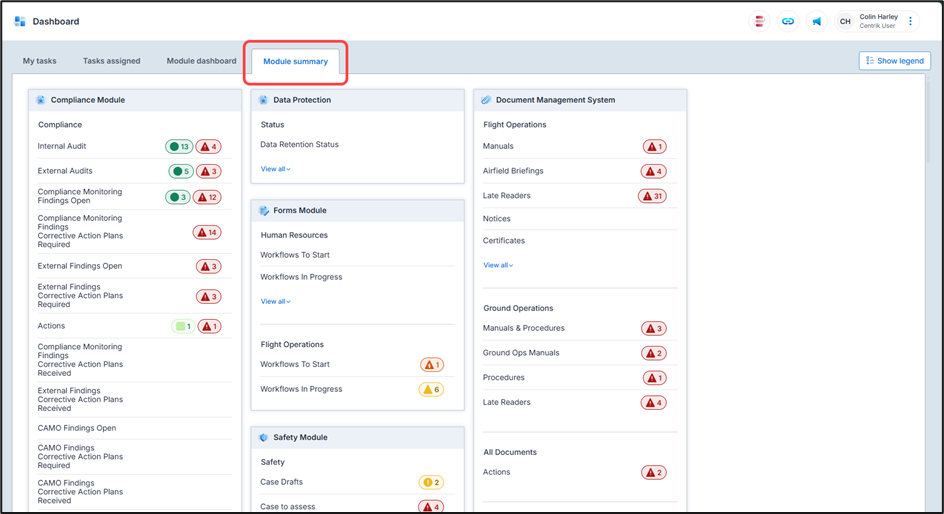Select the Tasks assigned tab

[x=111, y=61]
